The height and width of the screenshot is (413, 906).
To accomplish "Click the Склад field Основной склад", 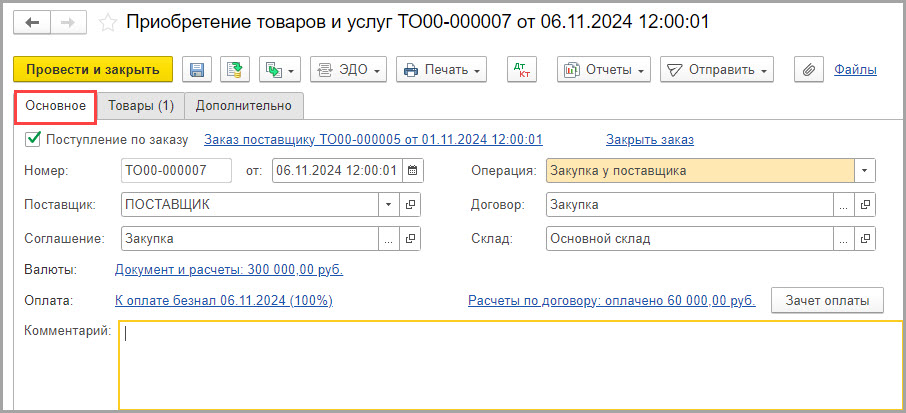I will pyautogui.click(x=689, y=239).
